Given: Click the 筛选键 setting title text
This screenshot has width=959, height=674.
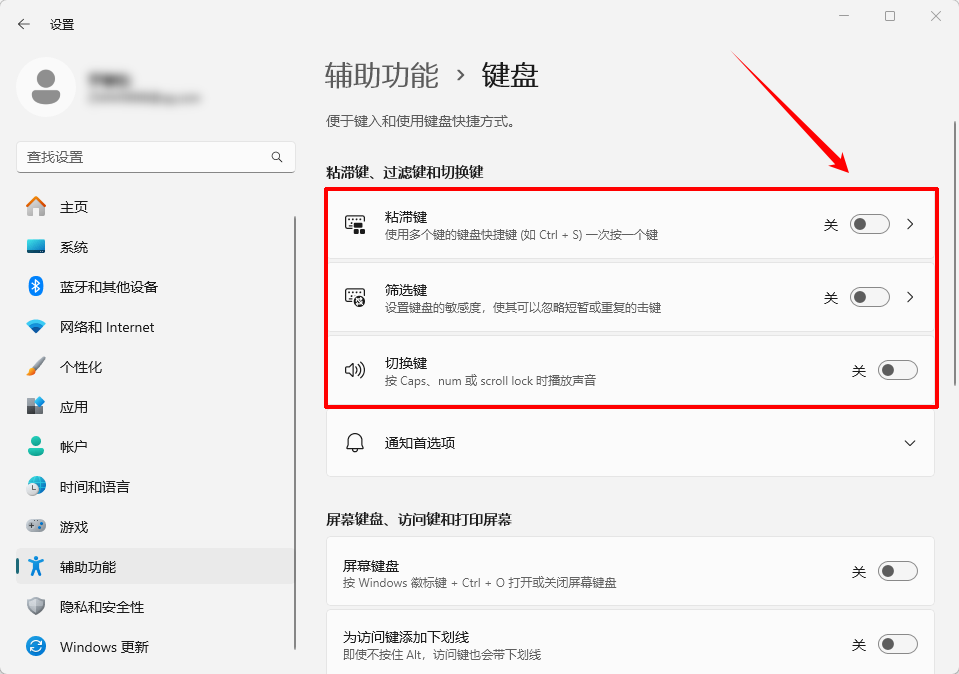Looking at the screenshot, I should pos(406,290).
